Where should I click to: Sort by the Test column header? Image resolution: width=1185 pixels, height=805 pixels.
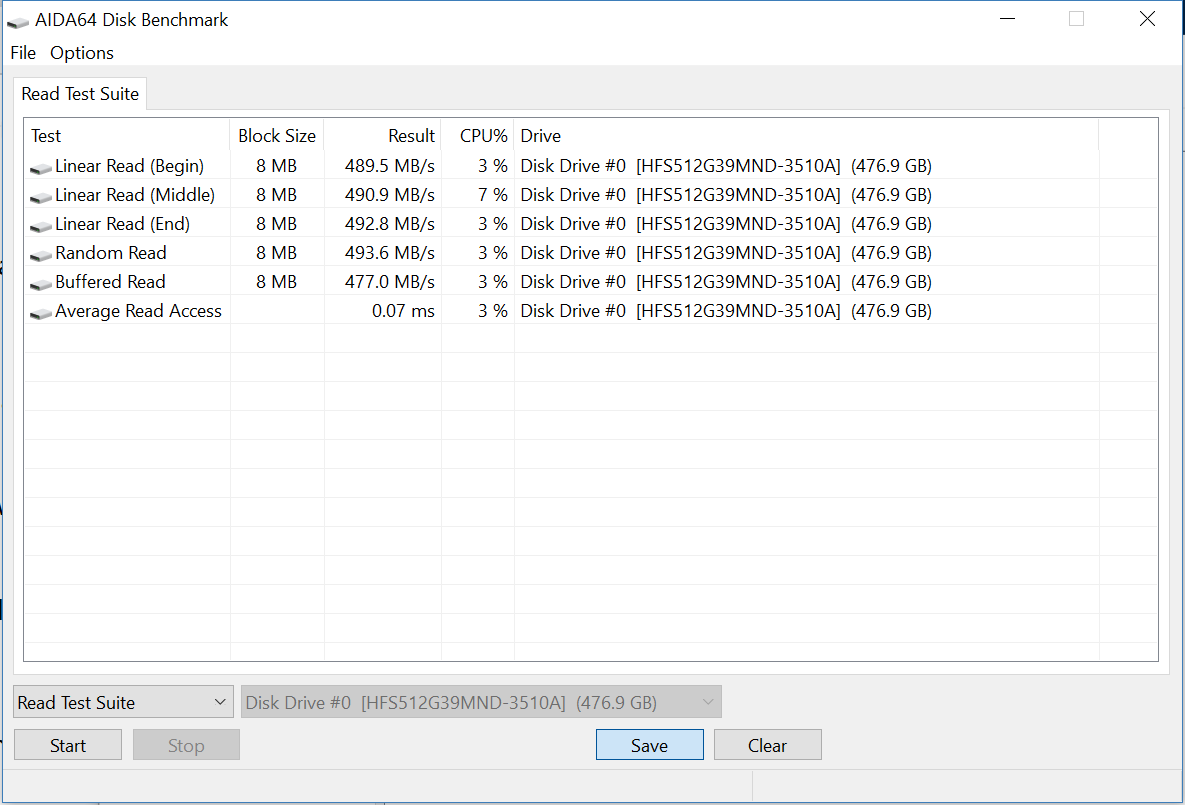coord(128,135)
